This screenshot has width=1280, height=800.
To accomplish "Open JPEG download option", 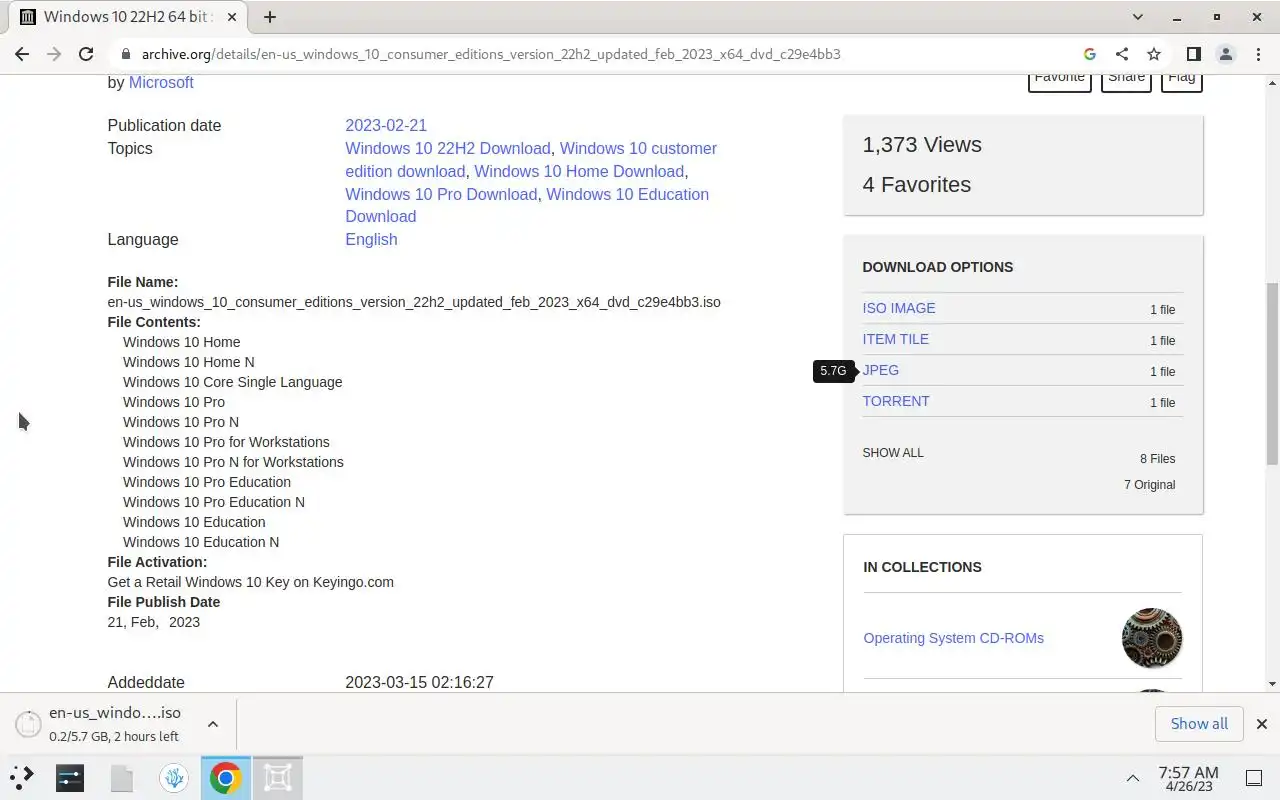I will tap(881, 370).
